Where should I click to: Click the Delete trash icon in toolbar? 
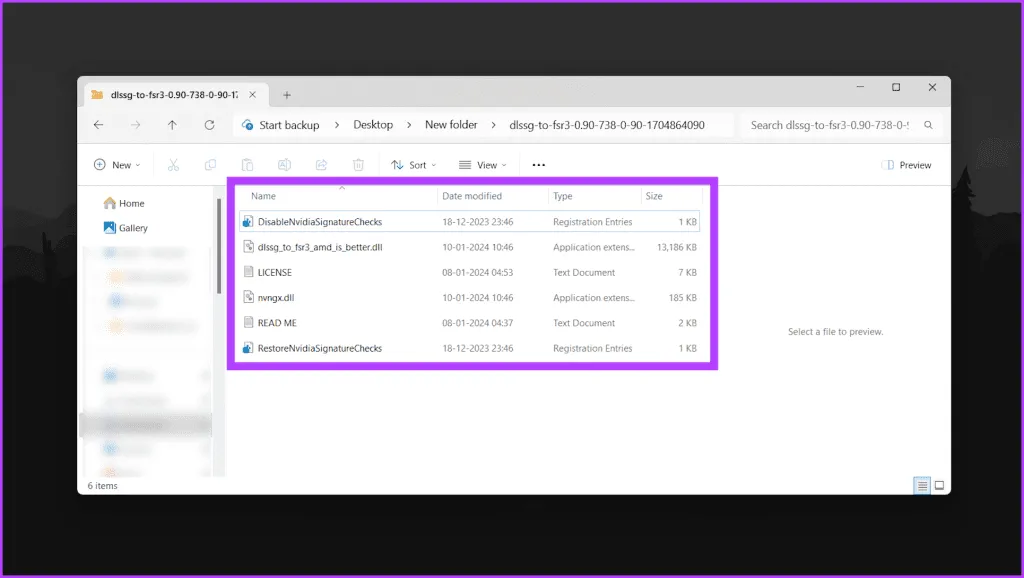click(x=358, y=165)
